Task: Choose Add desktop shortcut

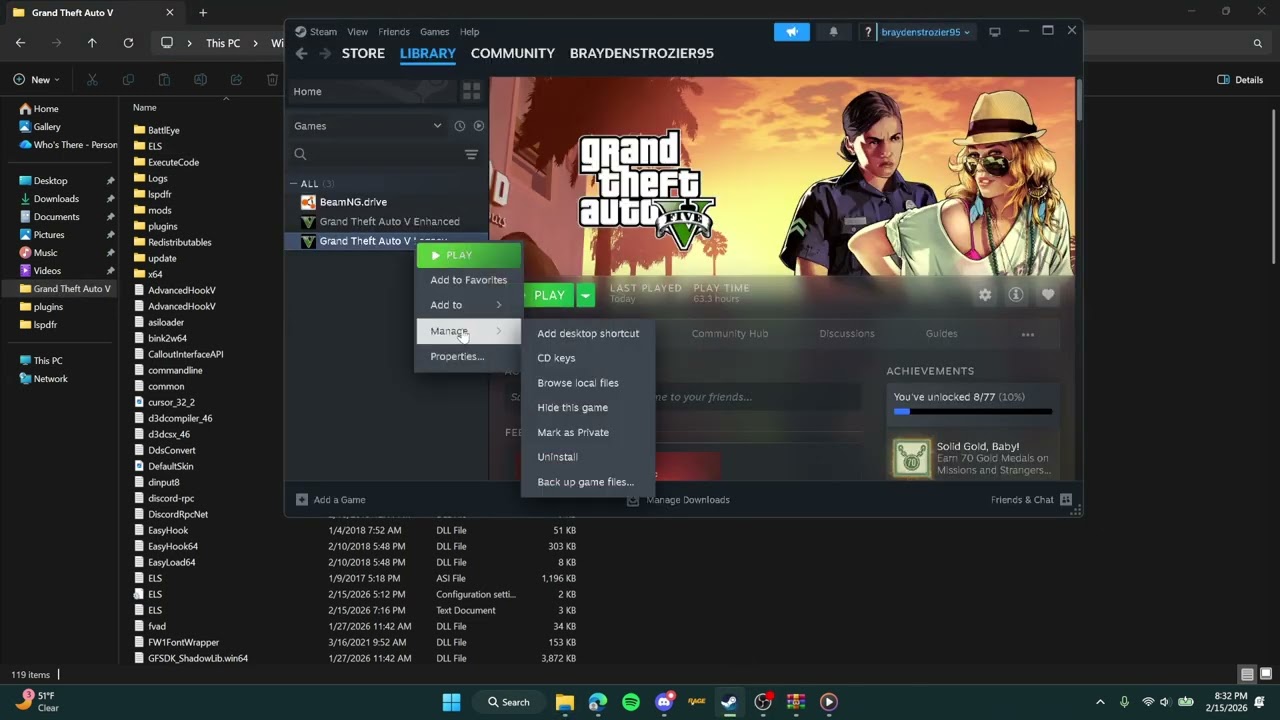Action: 588,333
